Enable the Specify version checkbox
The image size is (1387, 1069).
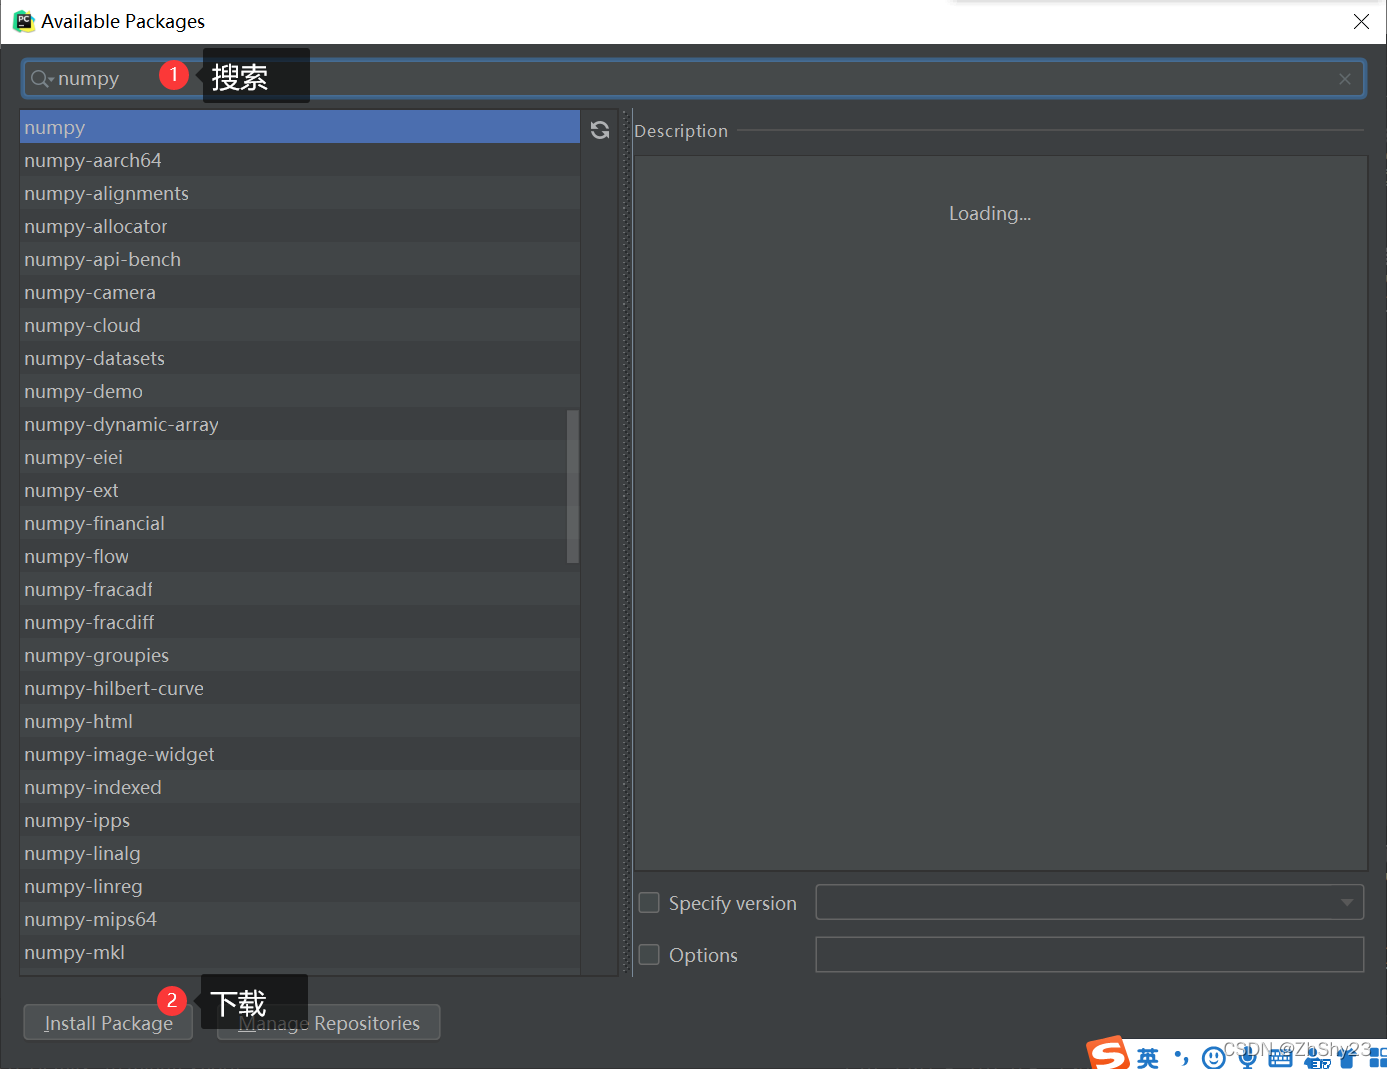pos(649,903)
